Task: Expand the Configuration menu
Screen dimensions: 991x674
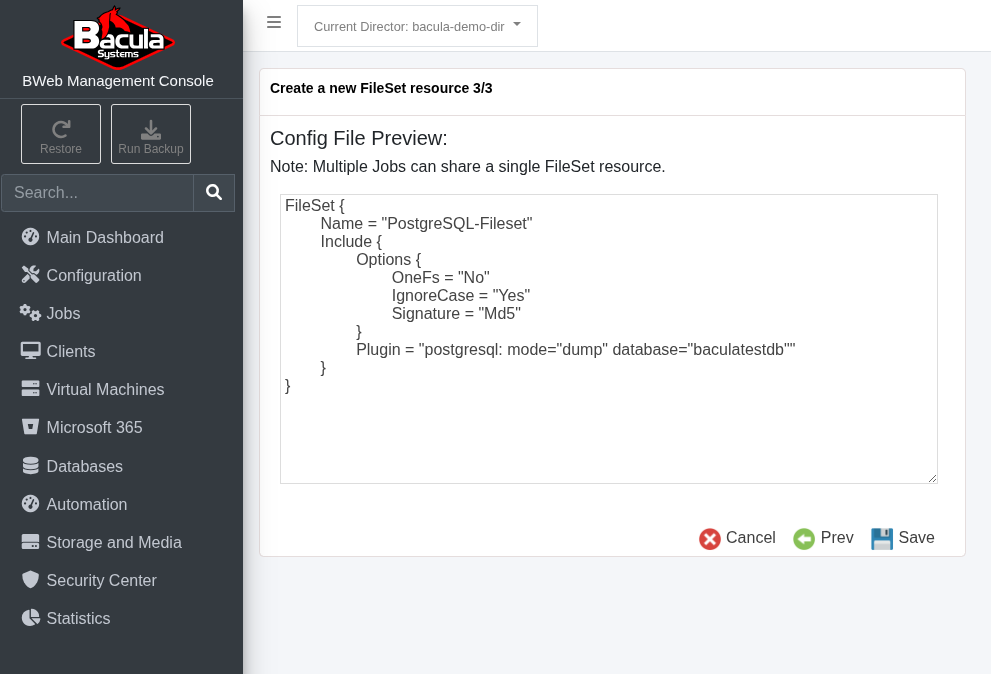Action: pyautogui.click(x=93, y=275)
